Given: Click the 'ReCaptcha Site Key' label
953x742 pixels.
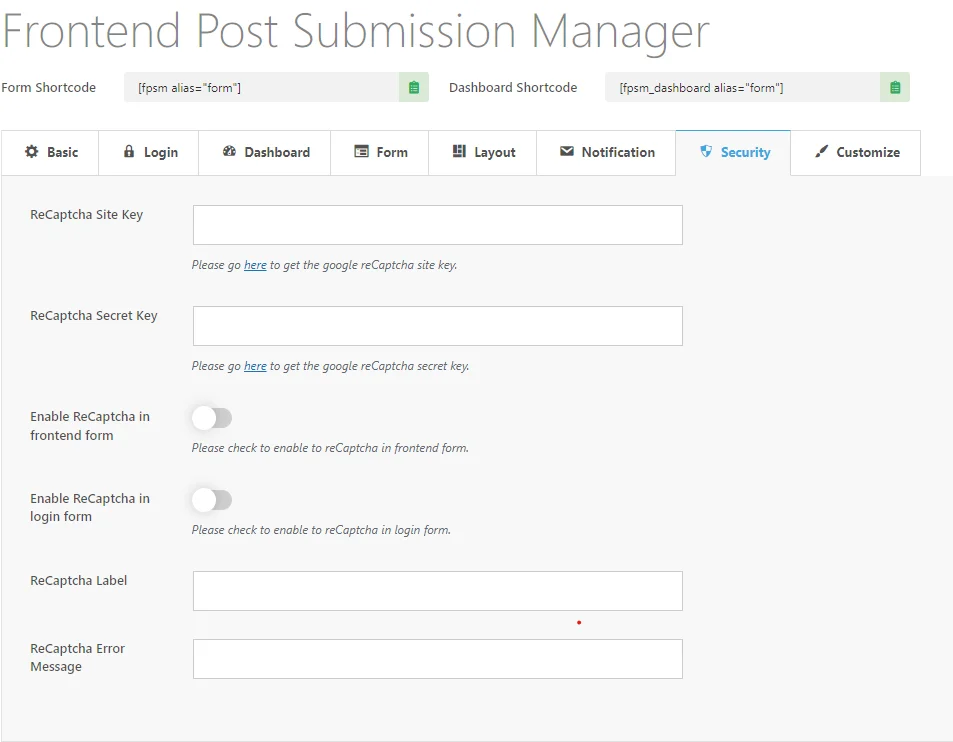Looking at the screenshot, I should 86,215.
